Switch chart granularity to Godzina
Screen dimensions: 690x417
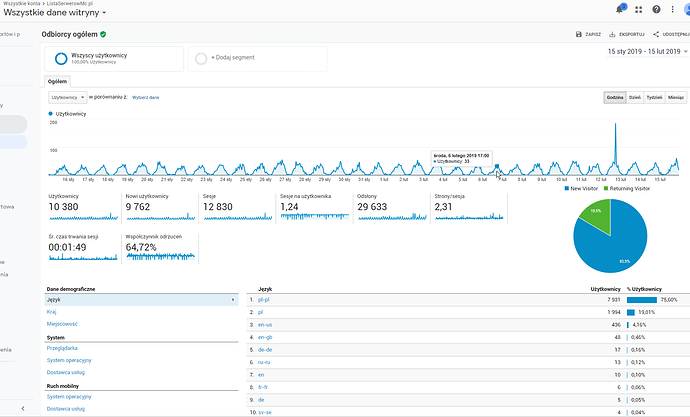[x=614, y=97]
